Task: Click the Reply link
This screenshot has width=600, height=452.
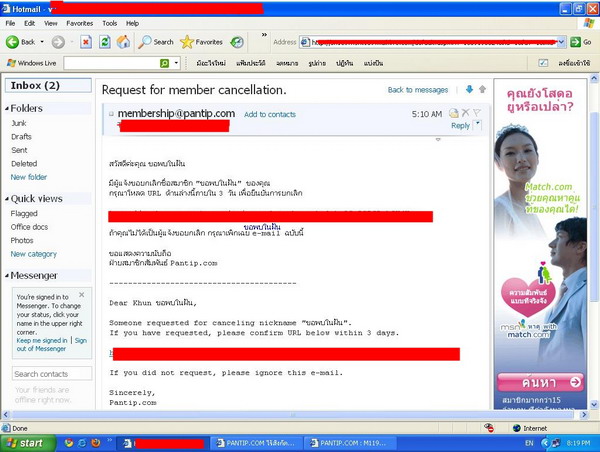Action: click(460, 126)
